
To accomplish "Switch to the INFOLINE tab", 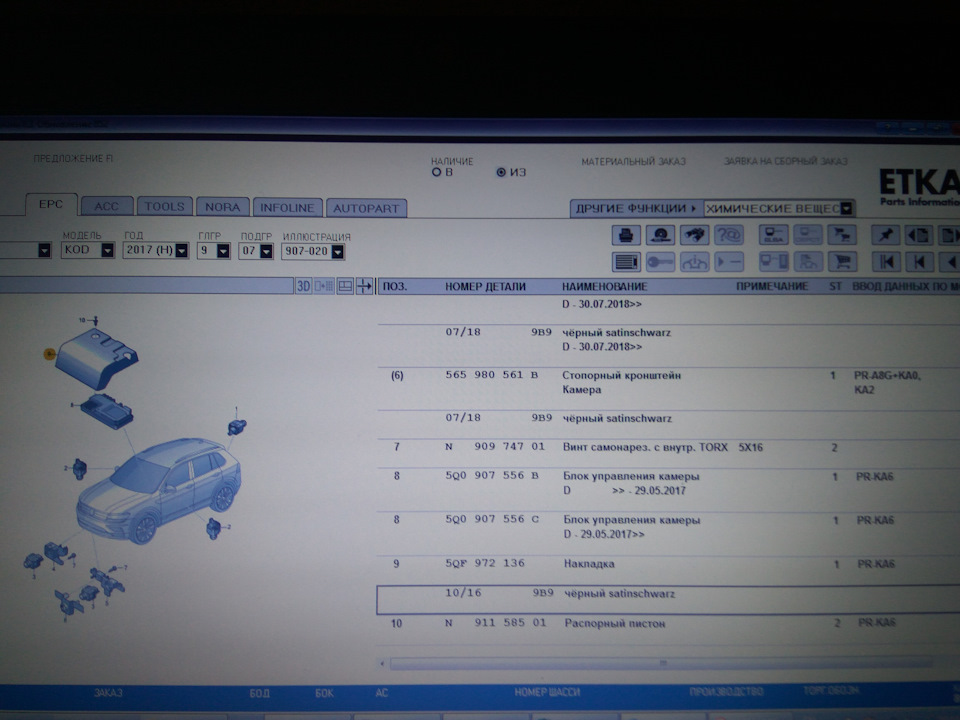I will [x=287, y=208].
